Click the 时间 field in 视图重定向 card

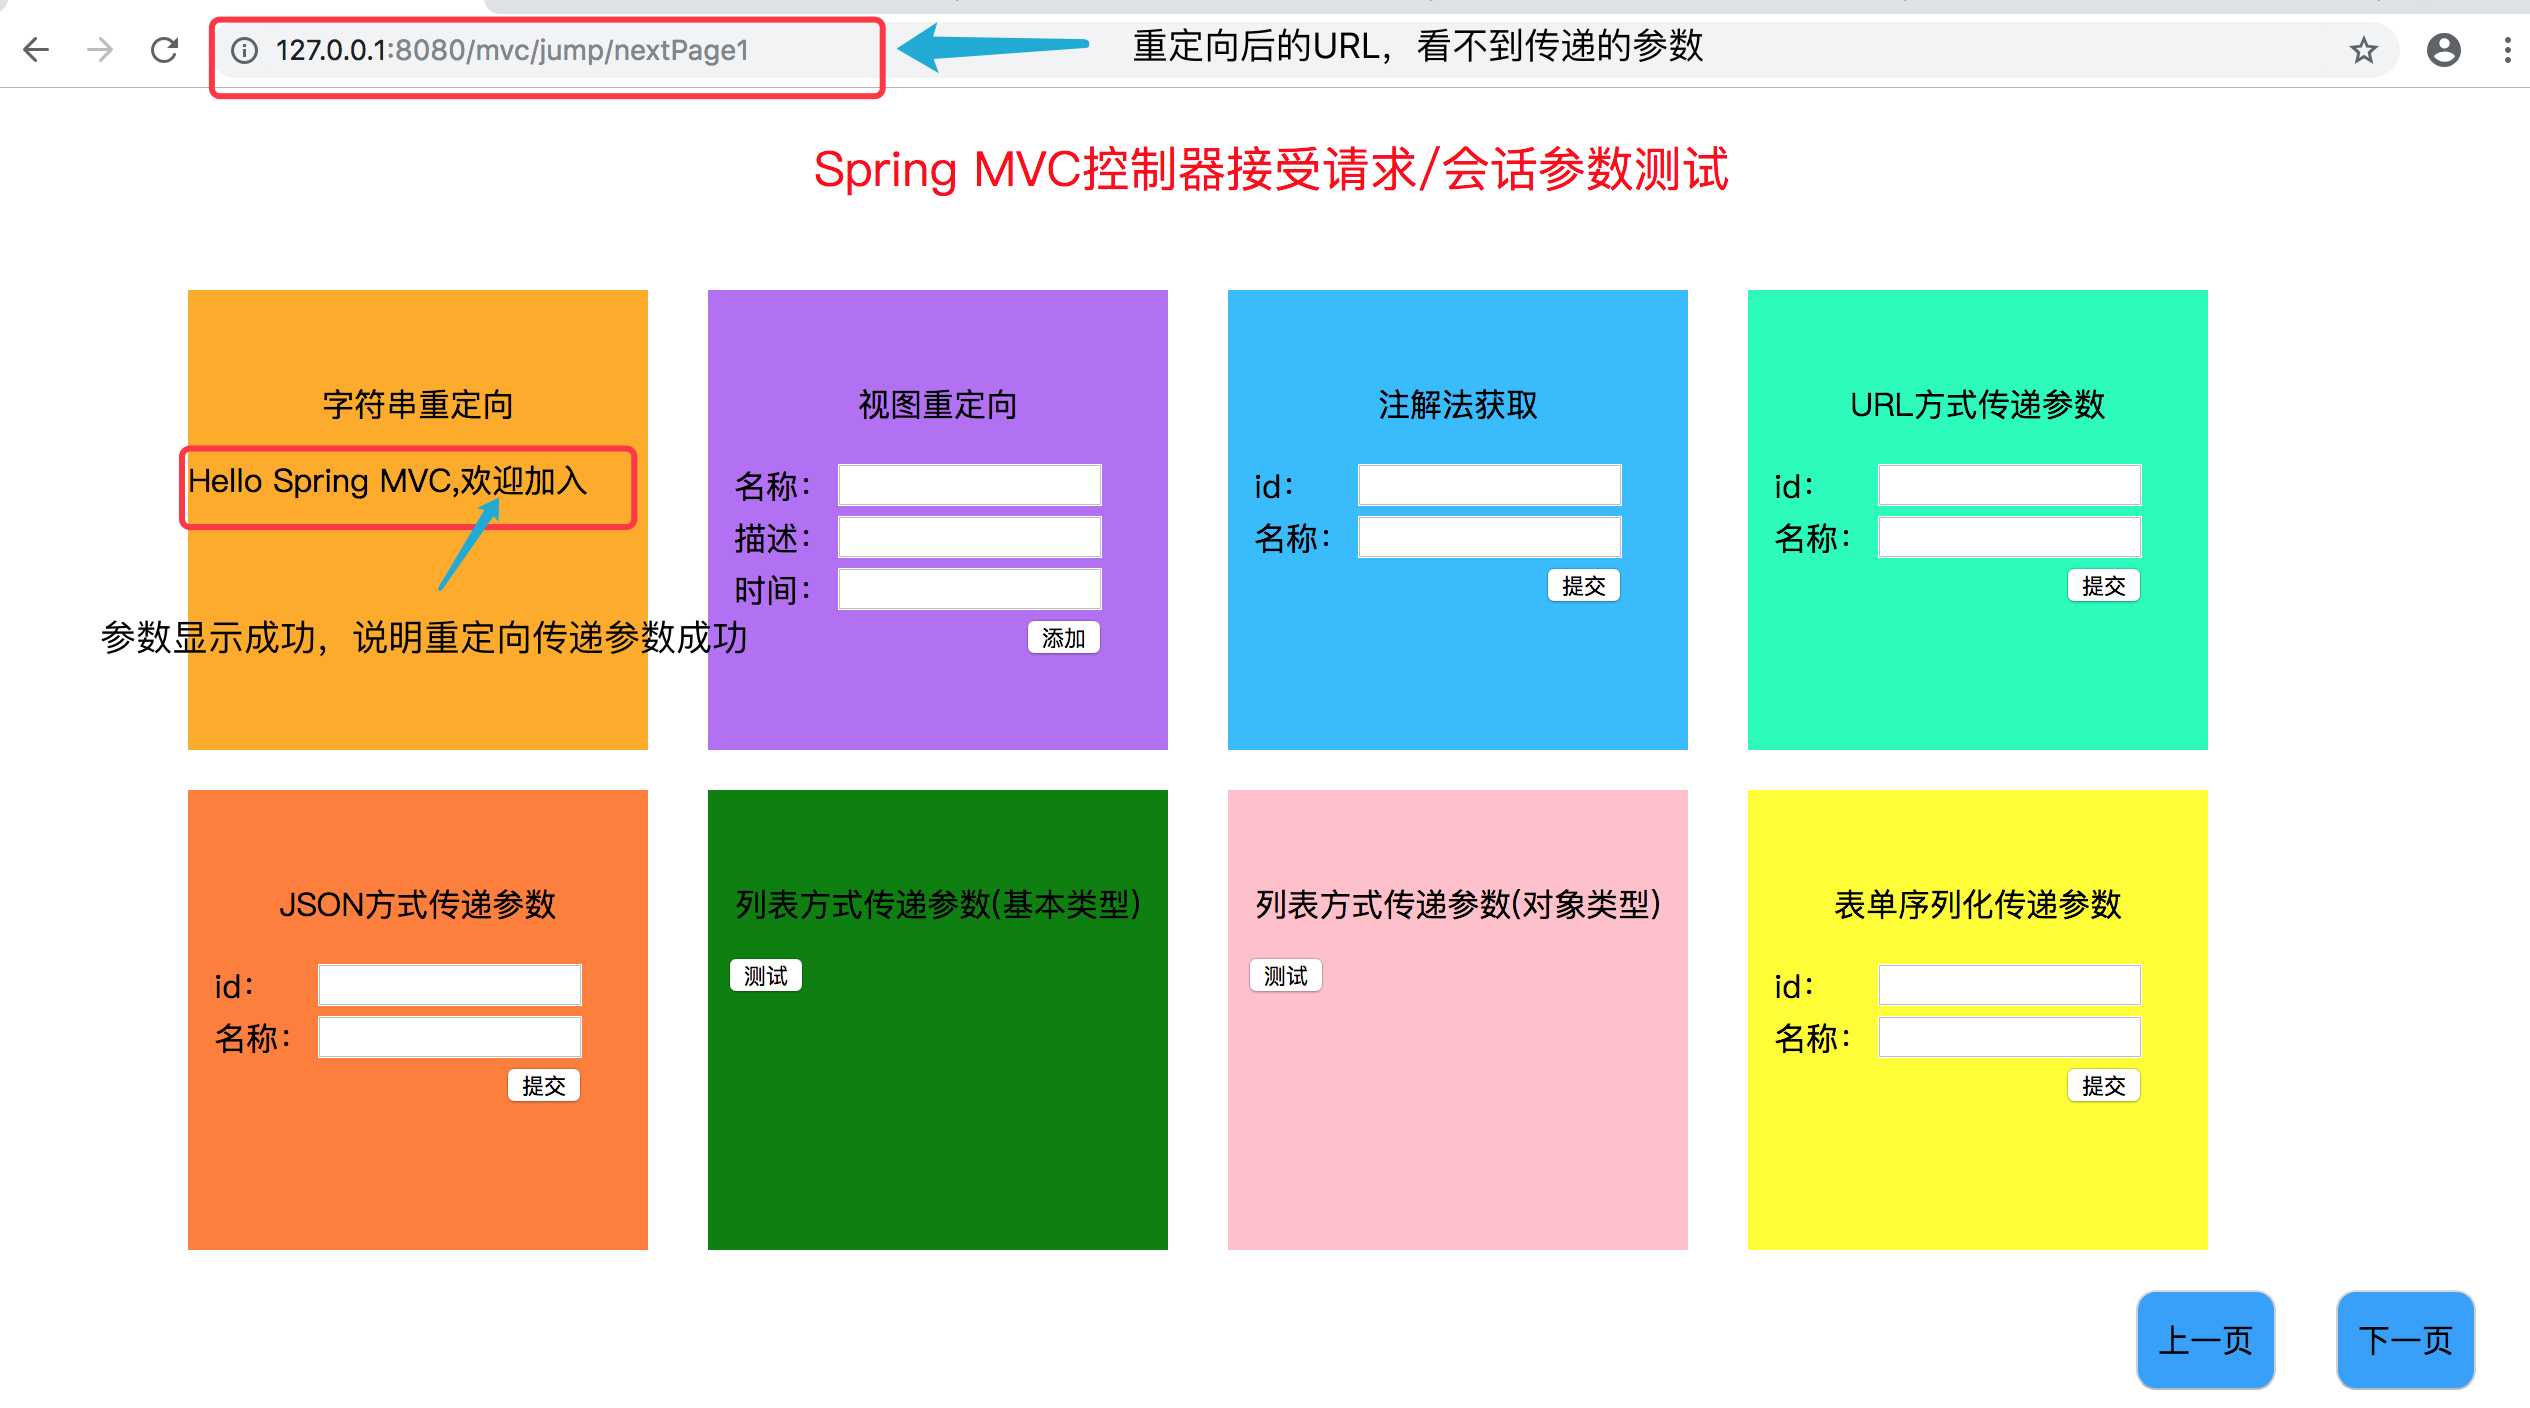[969, 589]
